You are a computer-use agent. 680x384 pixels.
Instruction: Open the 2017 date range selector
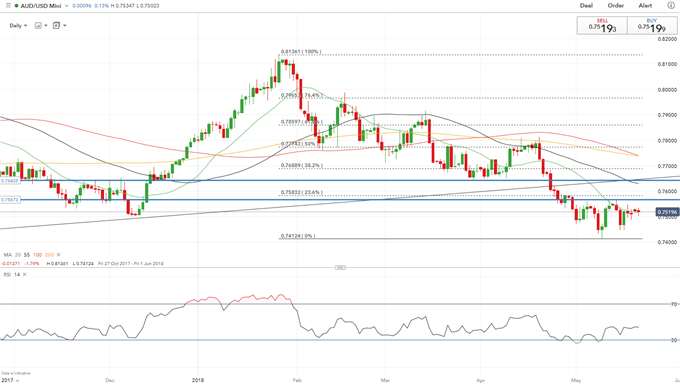pos(10,380)
